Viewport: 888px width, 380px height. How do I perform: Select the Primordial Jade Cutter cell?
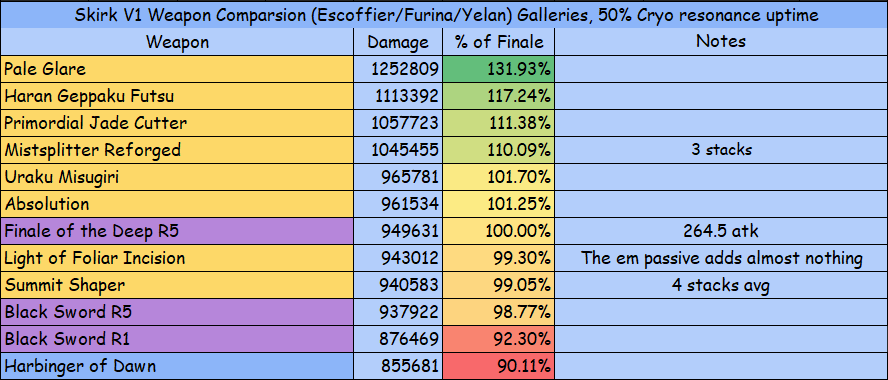click(x=177, y=123)
